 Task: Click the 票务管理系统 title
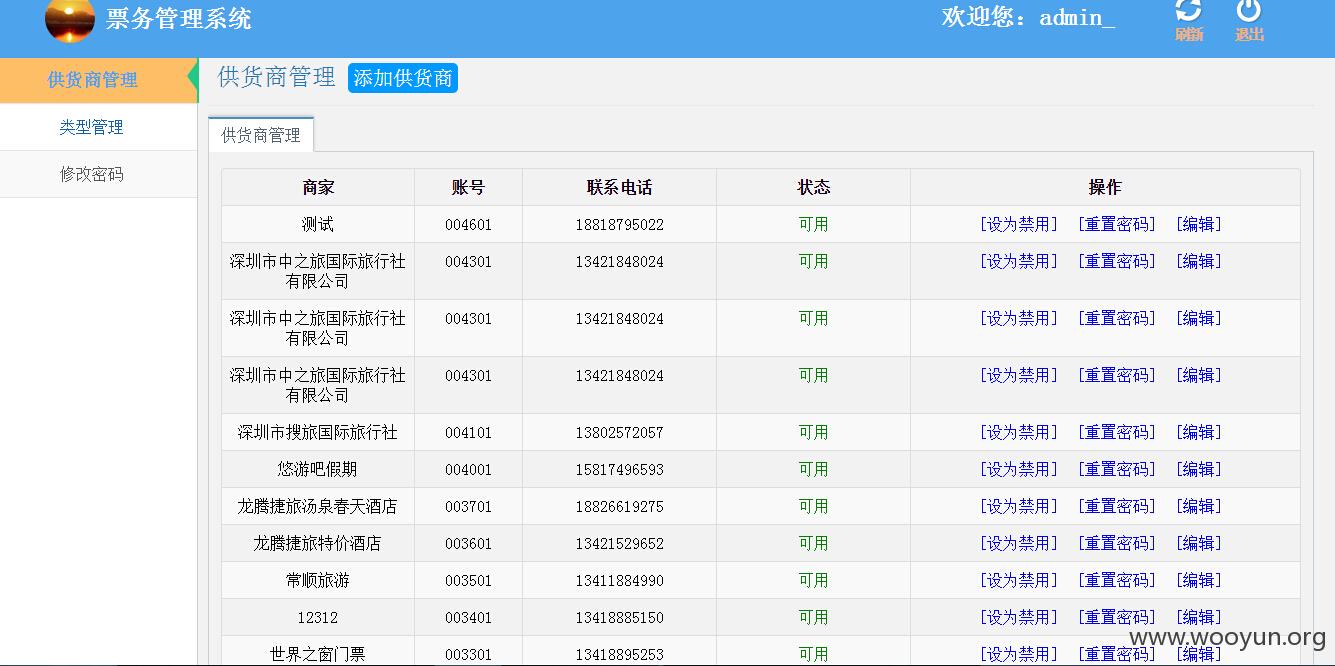[179, 19]
